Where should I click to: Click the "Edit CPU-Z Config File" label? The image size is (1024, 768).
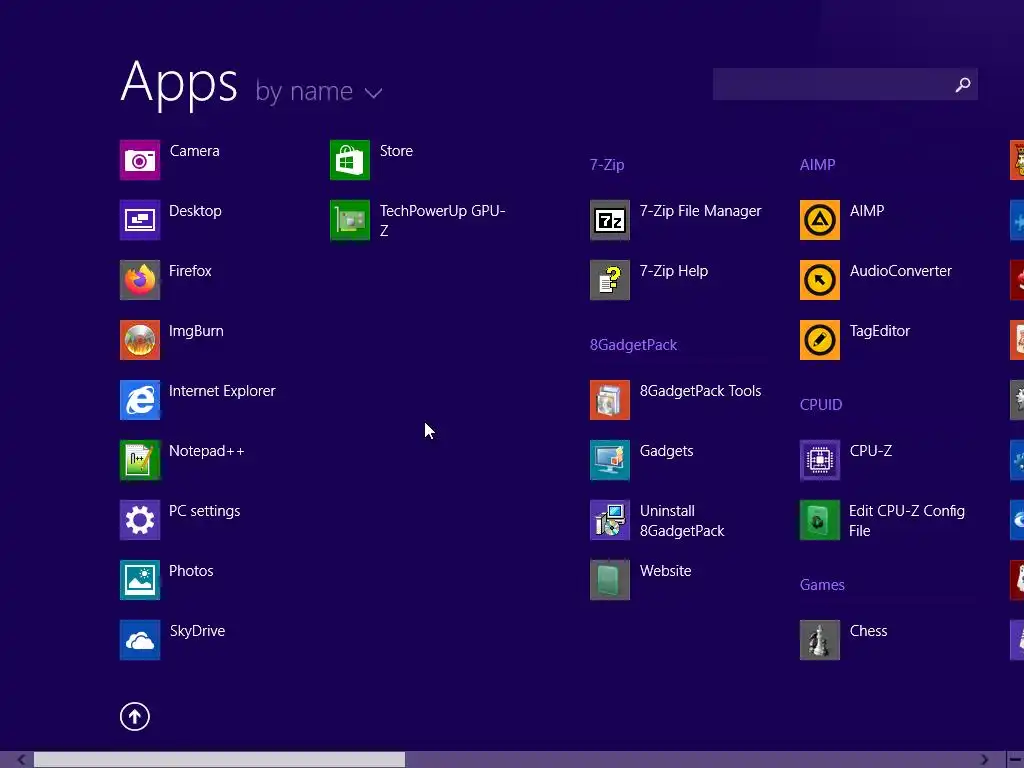[907, 520]
